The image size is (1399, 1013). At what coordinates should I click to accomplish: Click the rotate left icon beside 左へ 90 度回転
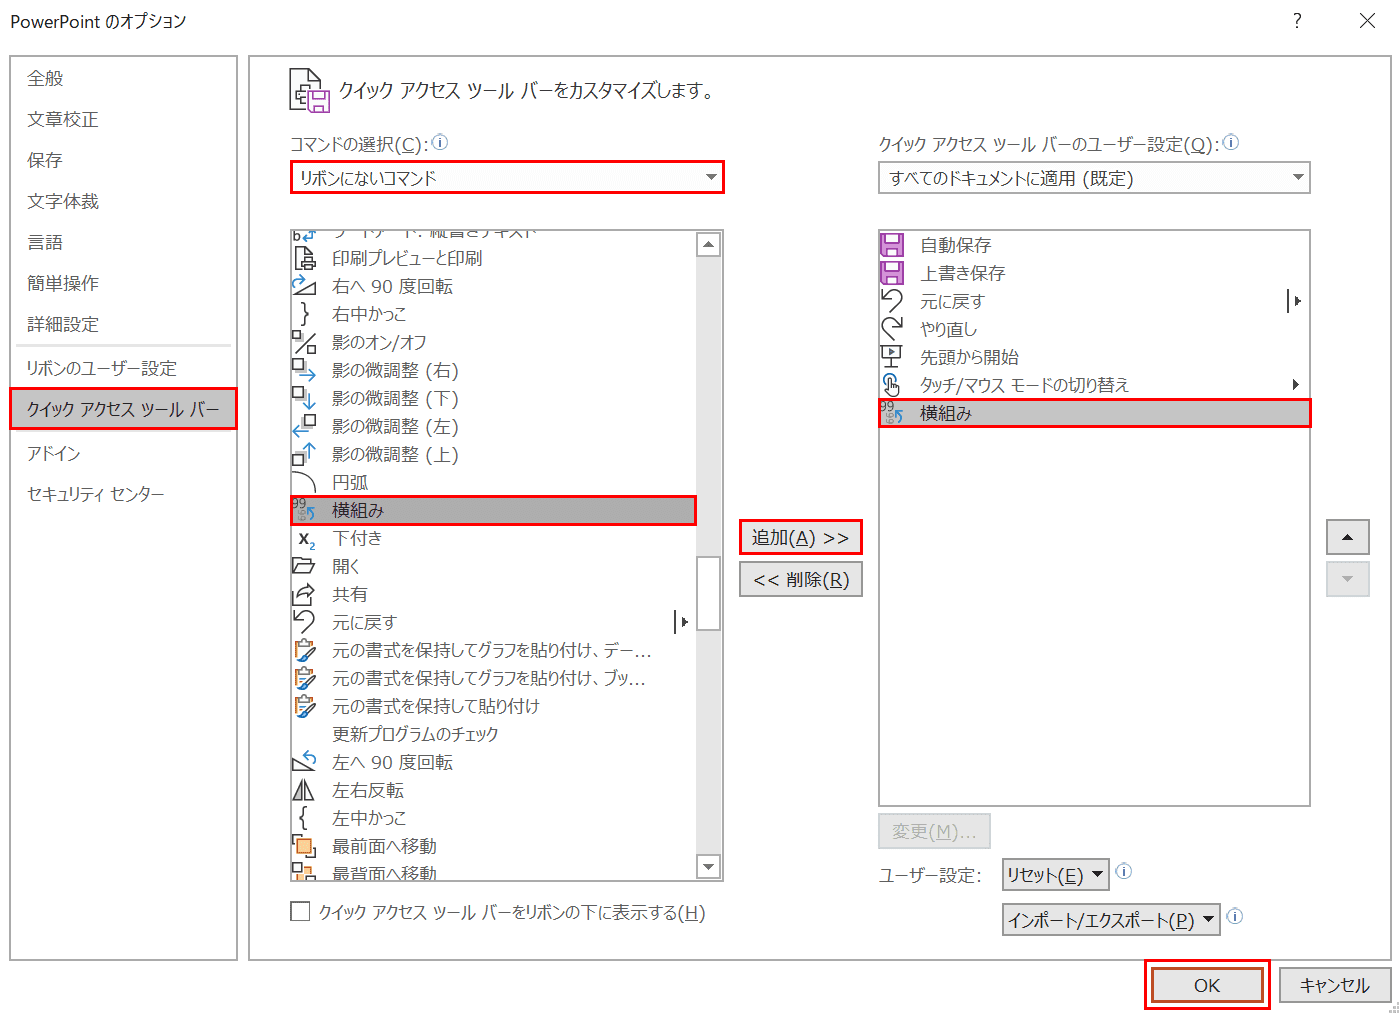point(304,762)
